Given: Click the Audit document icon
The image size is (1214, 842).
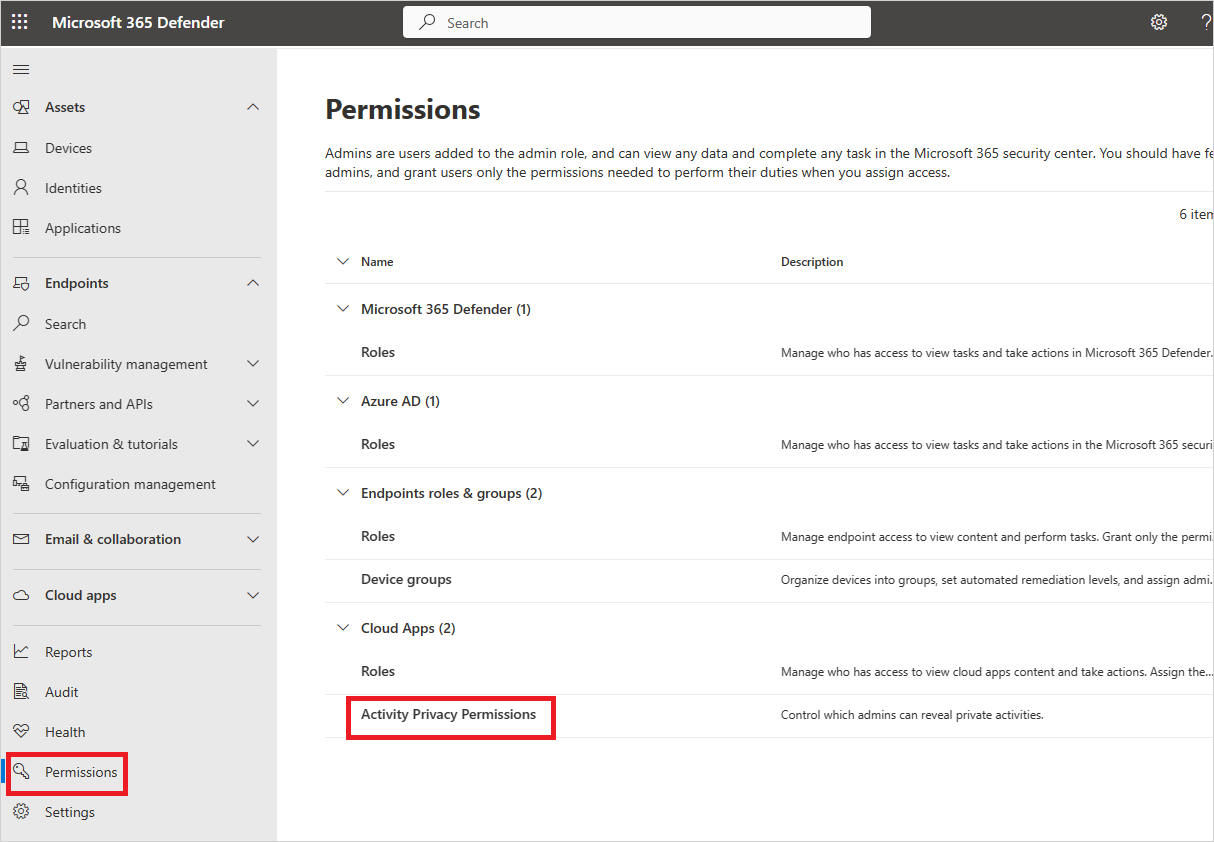Looking at the screenshot, I should click(x=21, y=691).
